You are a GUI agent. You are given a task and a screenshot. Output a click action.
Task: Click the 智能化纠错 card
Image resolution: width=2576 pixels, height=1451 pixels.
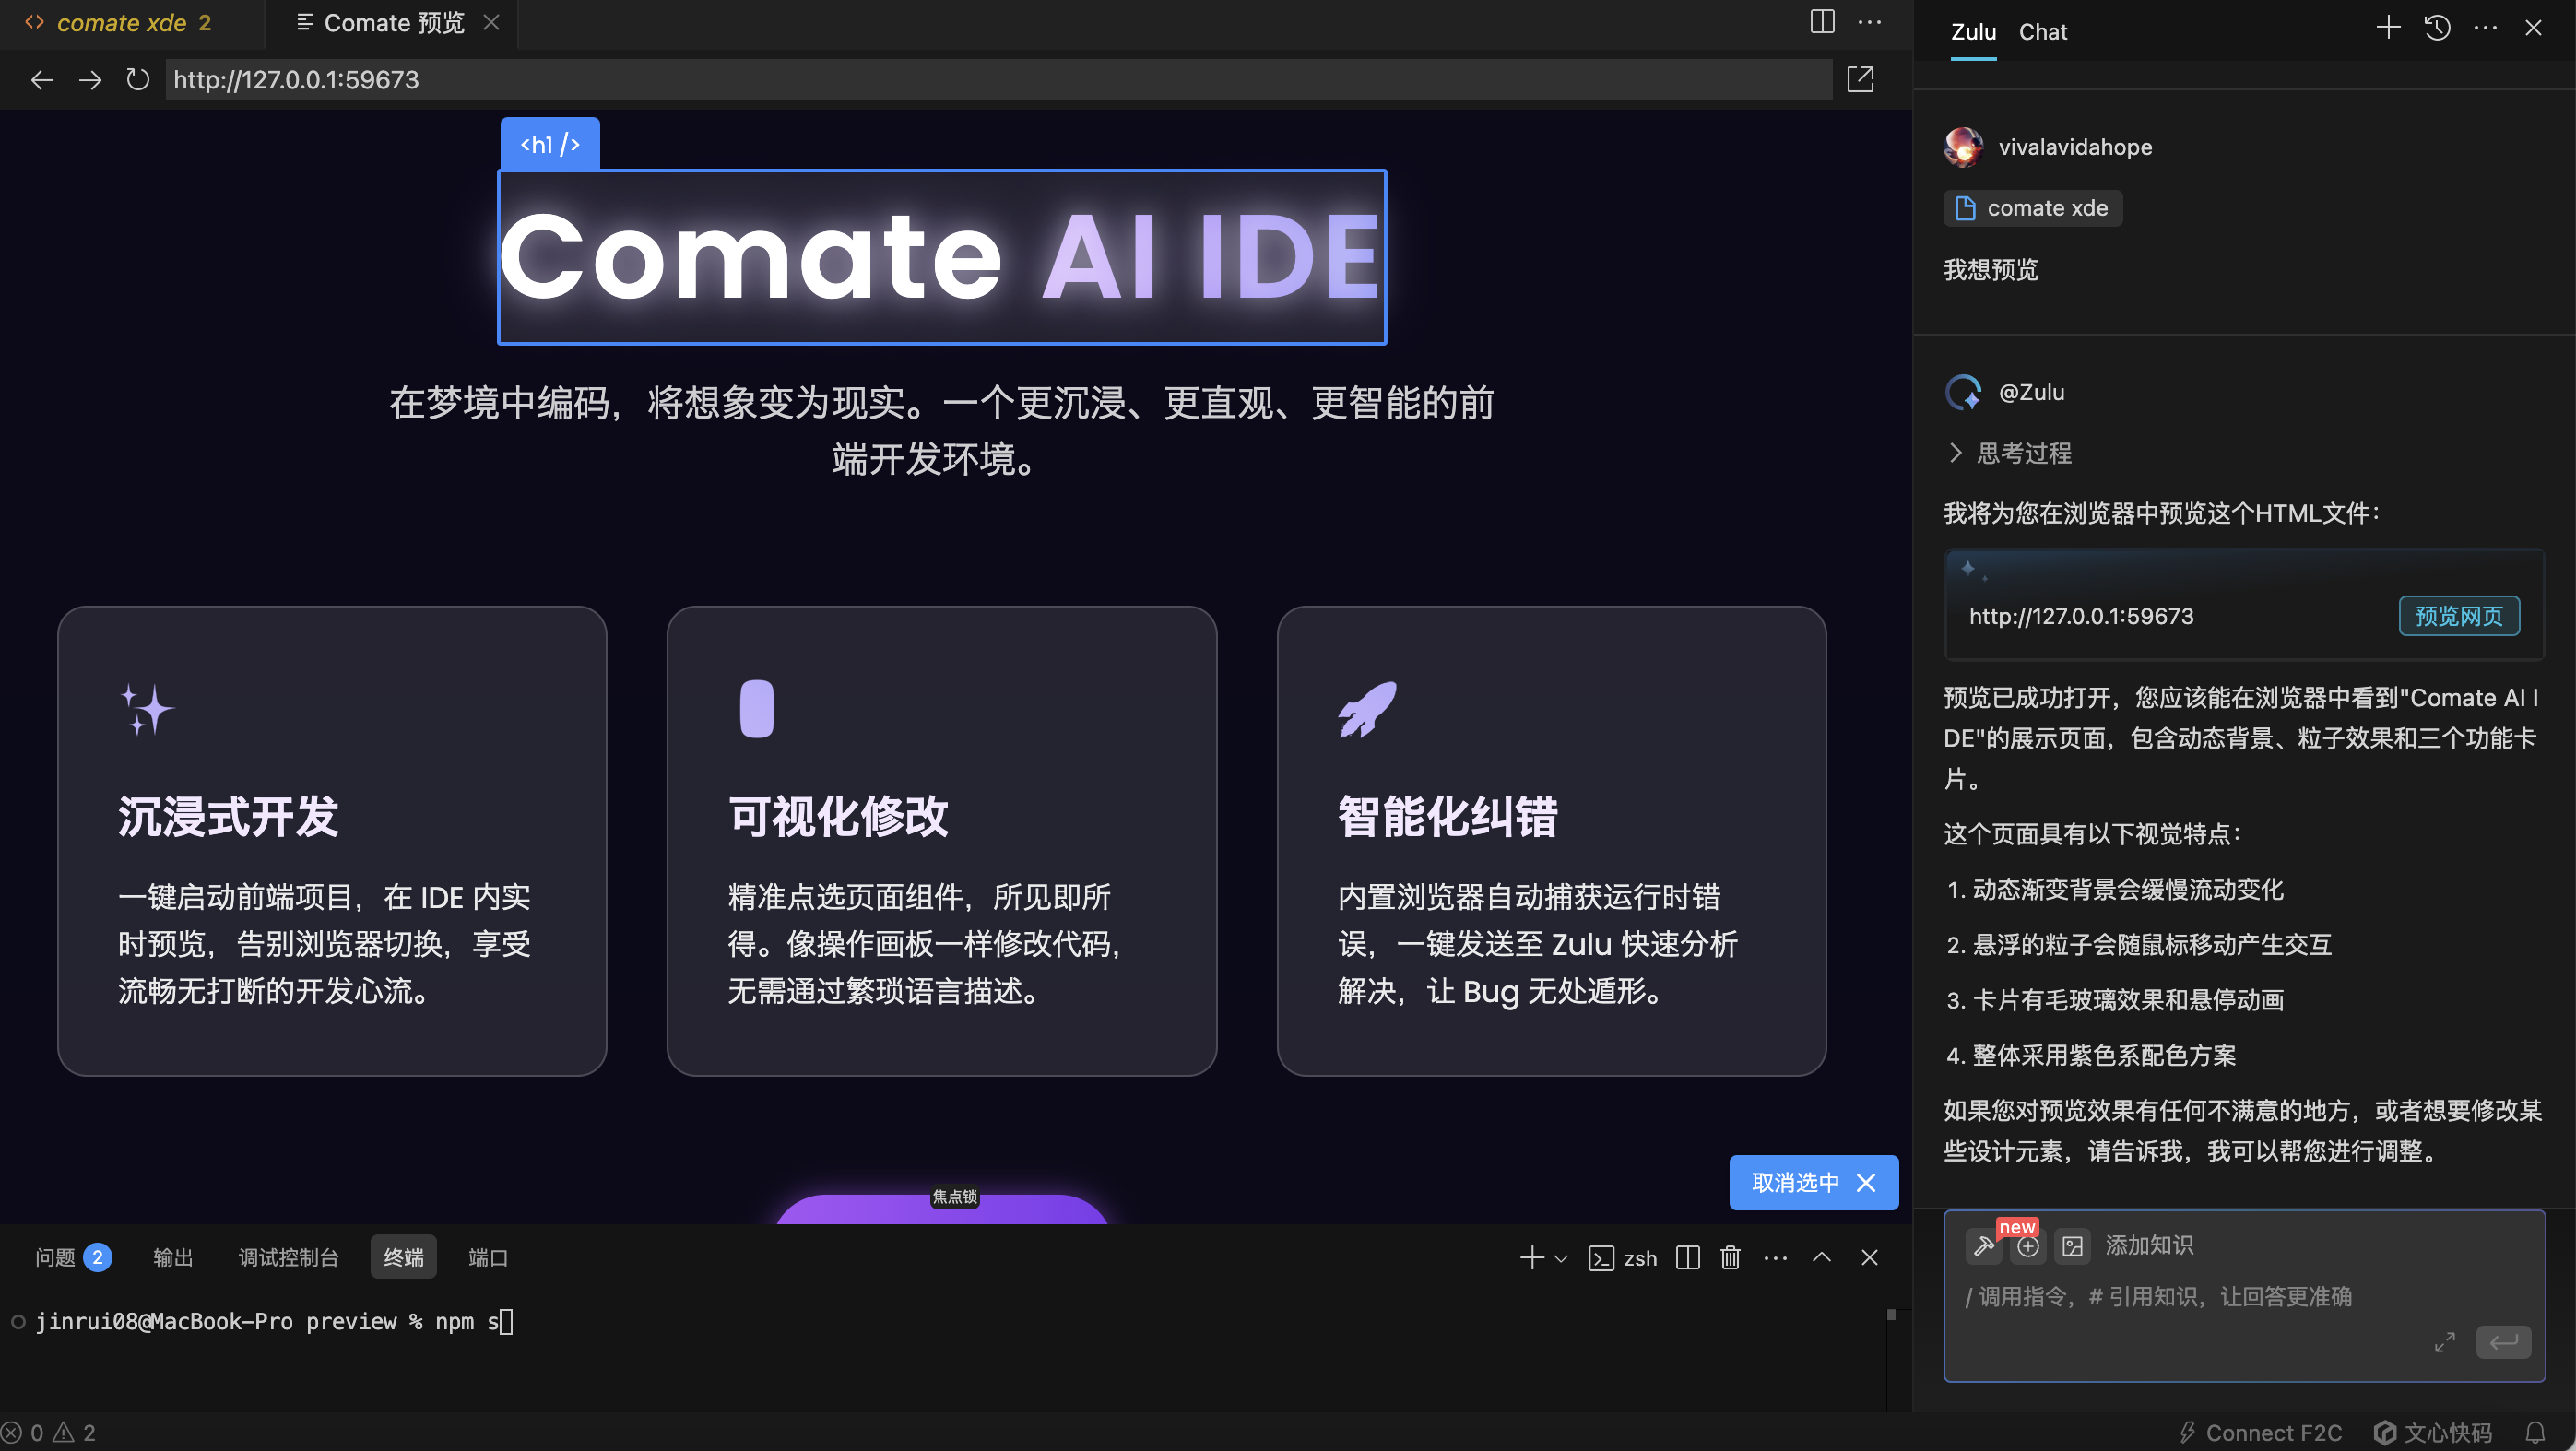[x=1551, y=840]
